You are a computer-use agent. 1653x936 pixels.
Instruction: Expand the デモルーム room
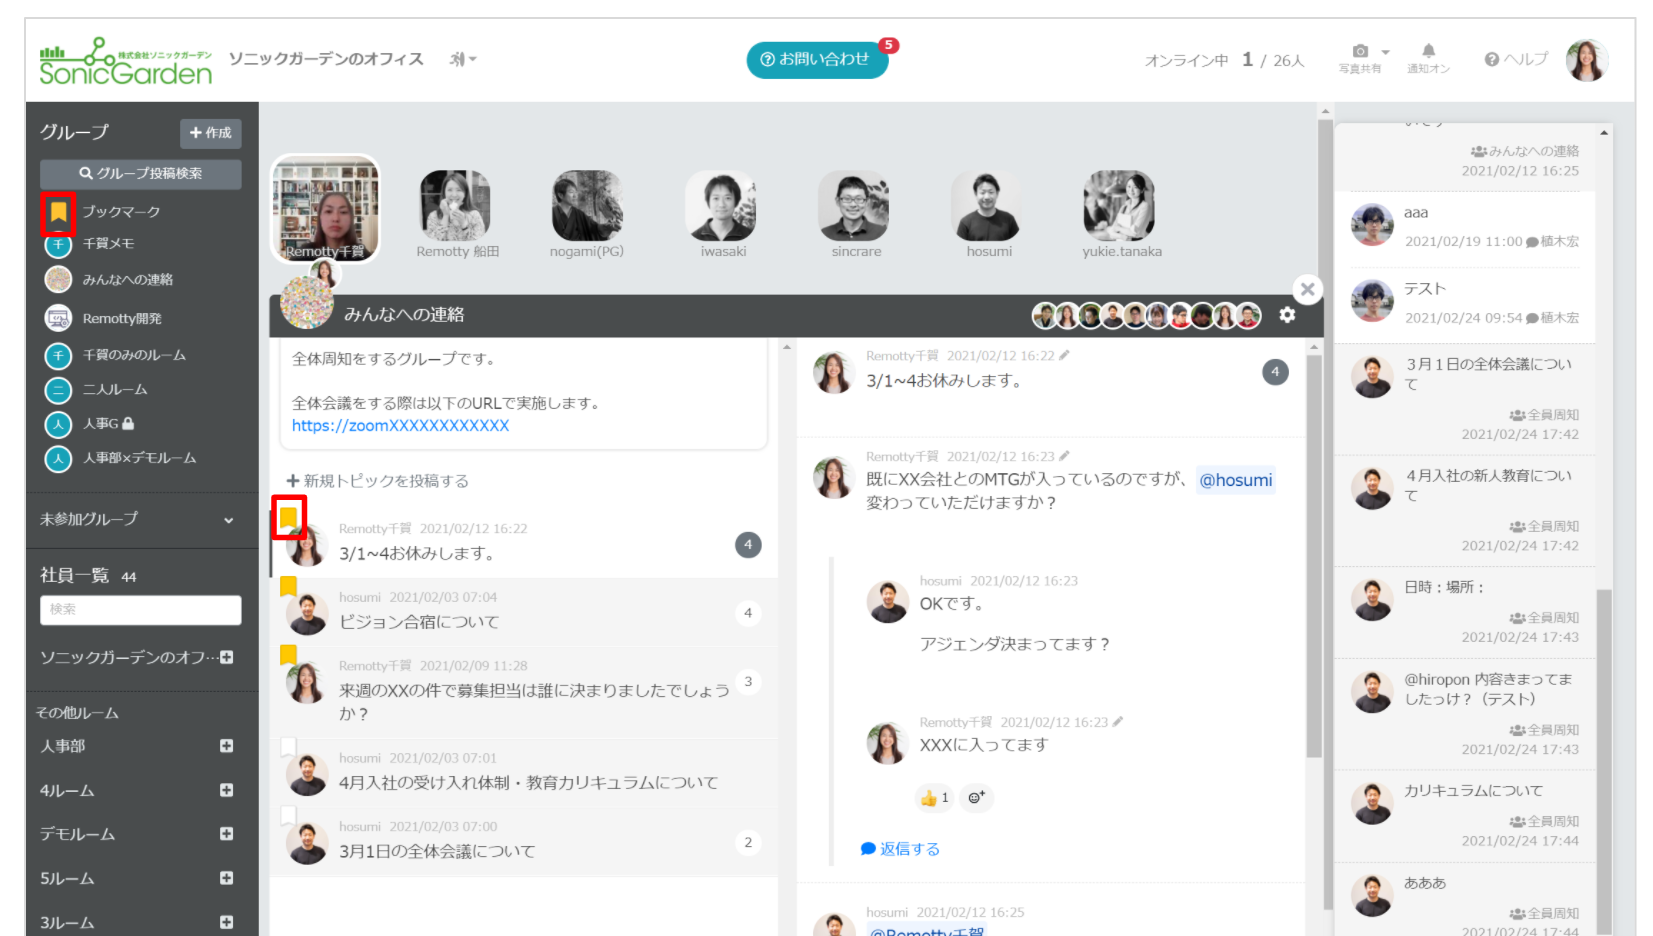click(226, 834)
